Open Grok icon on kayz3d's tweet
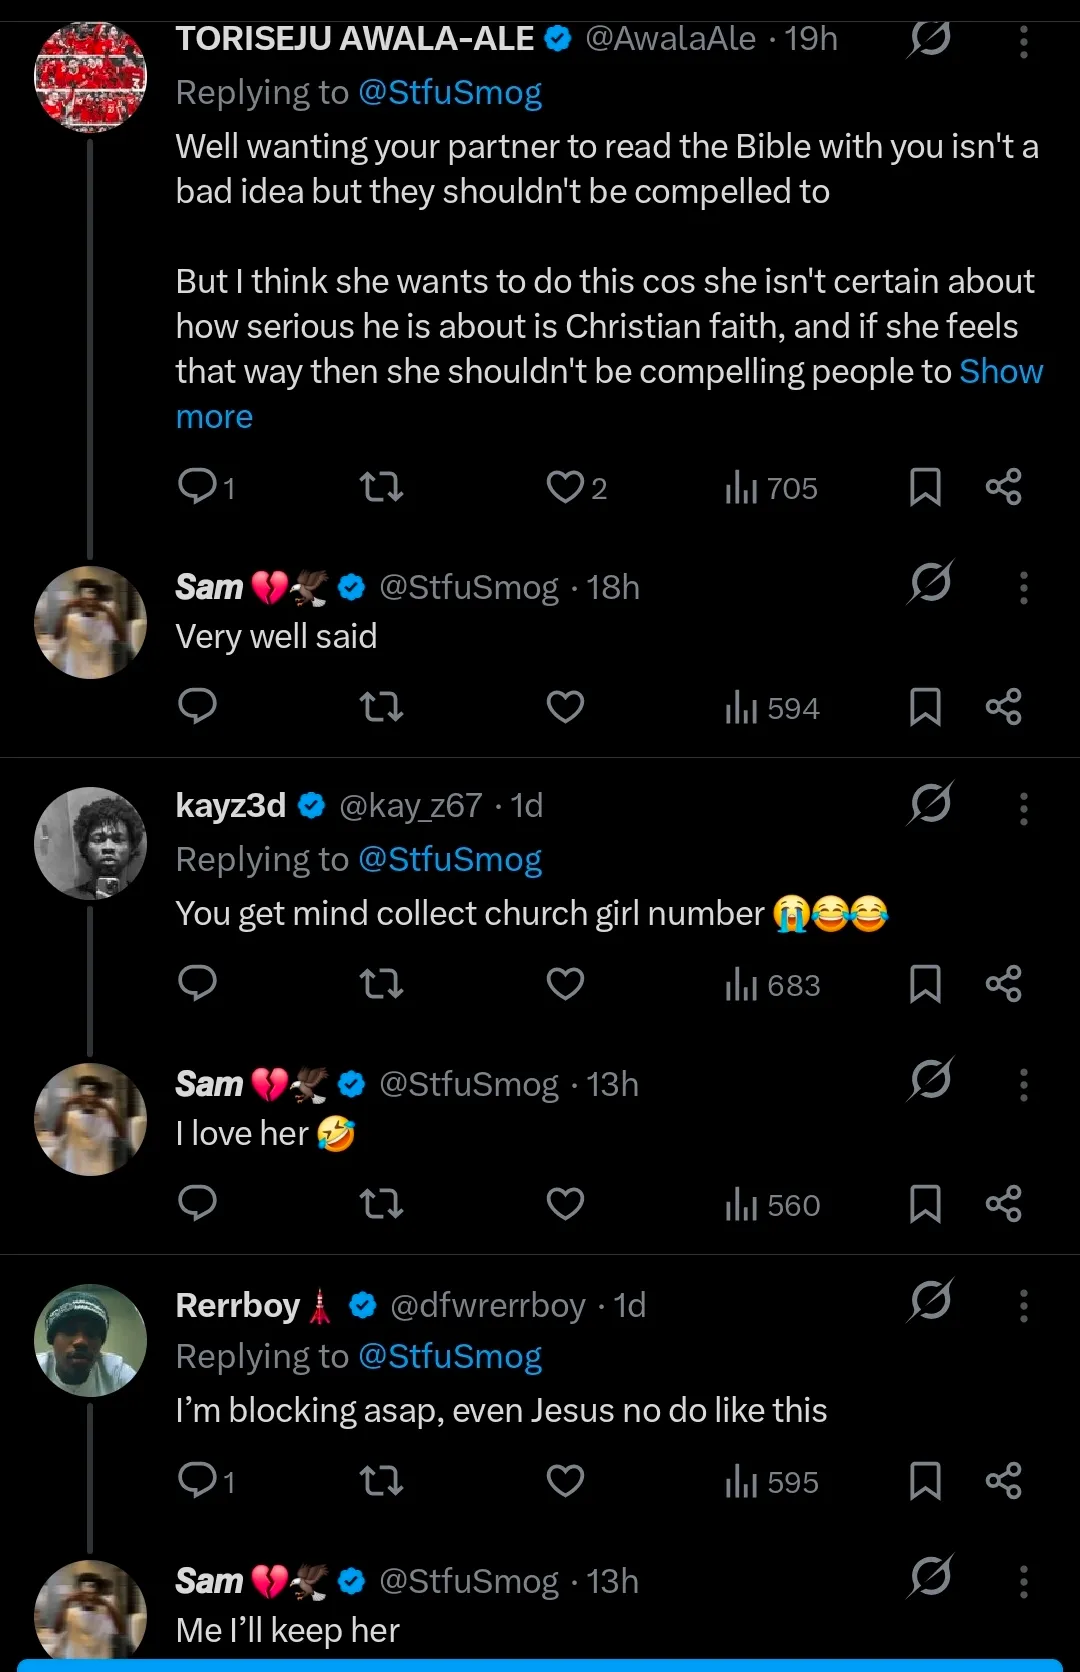 coord(931,804)
